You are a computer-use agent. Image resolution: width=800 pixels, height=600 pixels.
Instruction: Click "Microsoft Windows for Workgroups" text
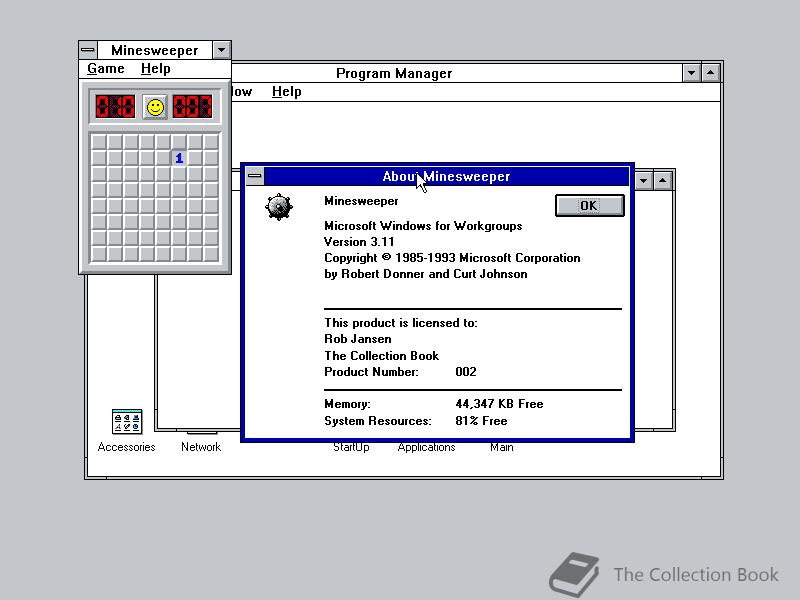[423, 226]
